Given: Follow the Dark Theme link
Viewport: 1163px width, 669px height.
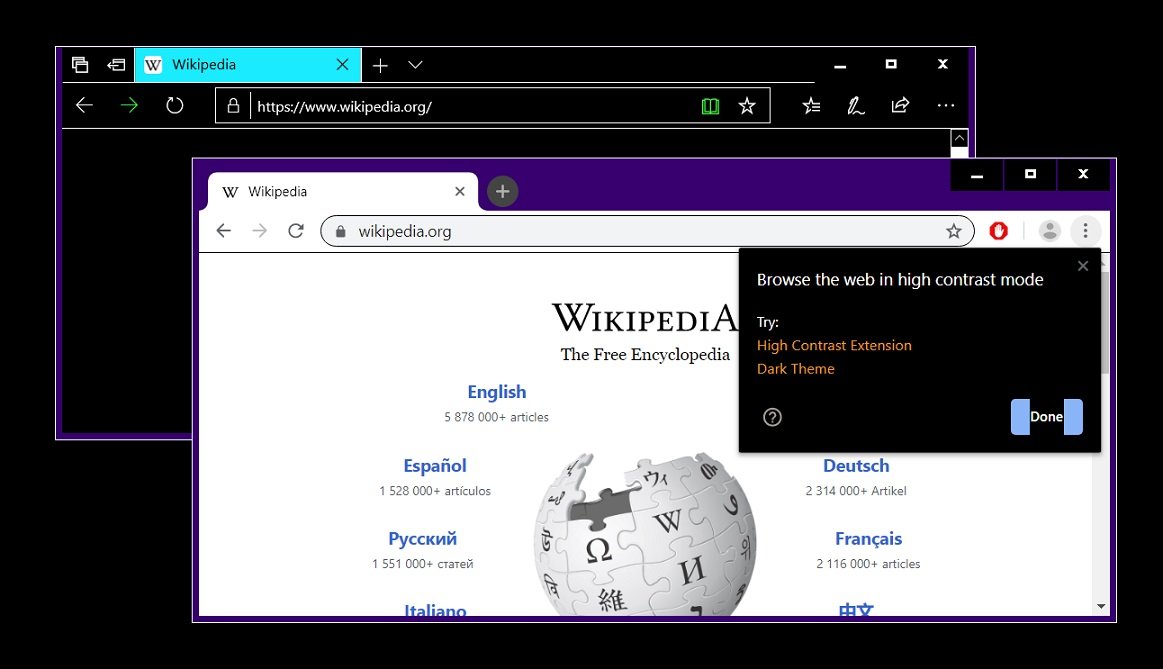Looking at the screenshot, I should pos(795,369).
